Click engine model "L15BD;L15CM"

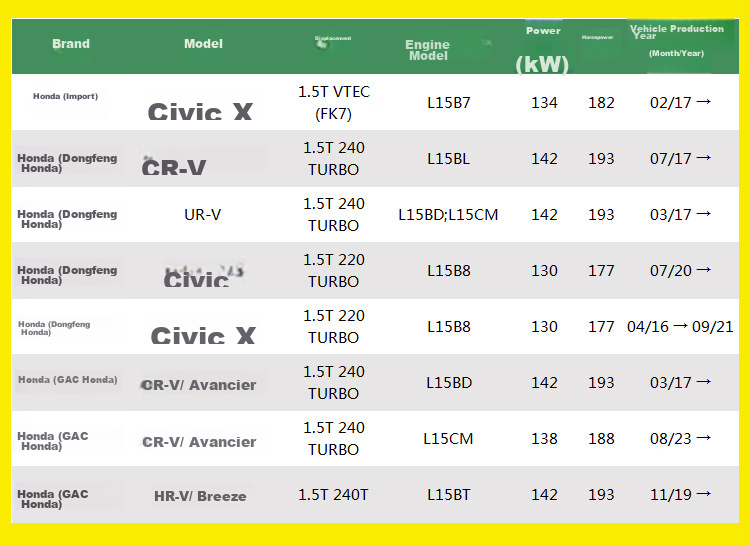[448, 215]
